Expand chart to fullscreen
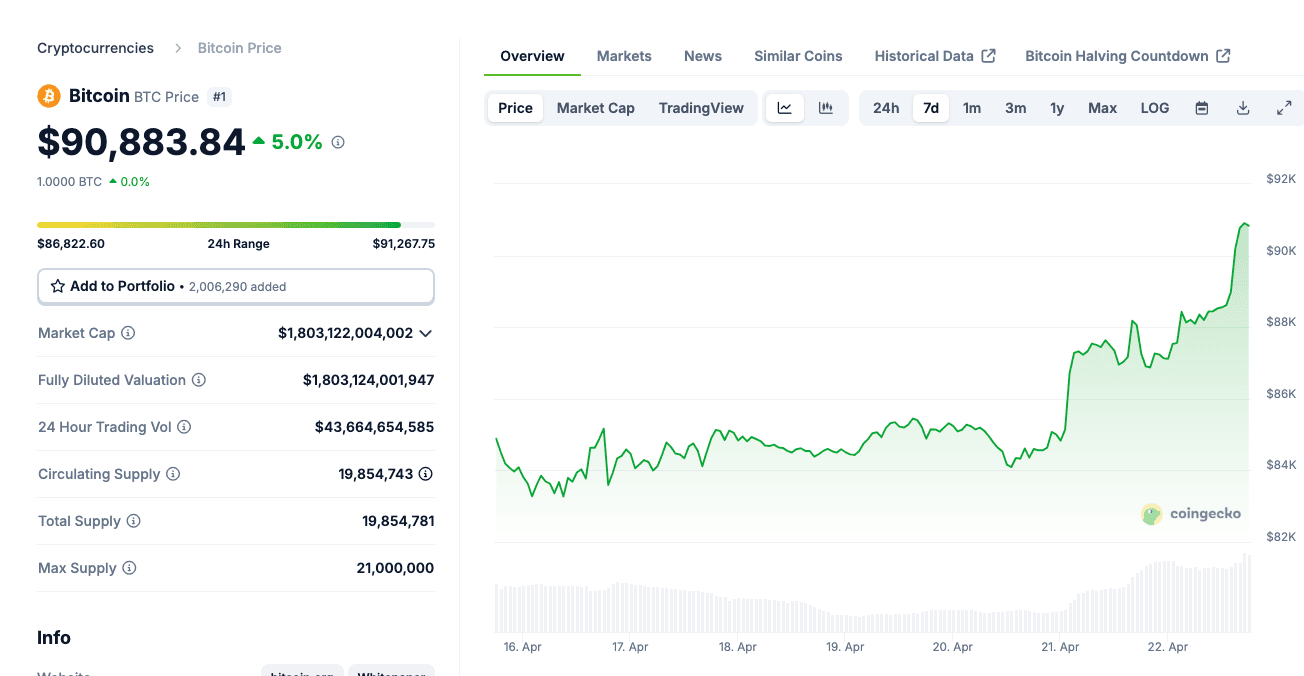 click(1284, 108)
